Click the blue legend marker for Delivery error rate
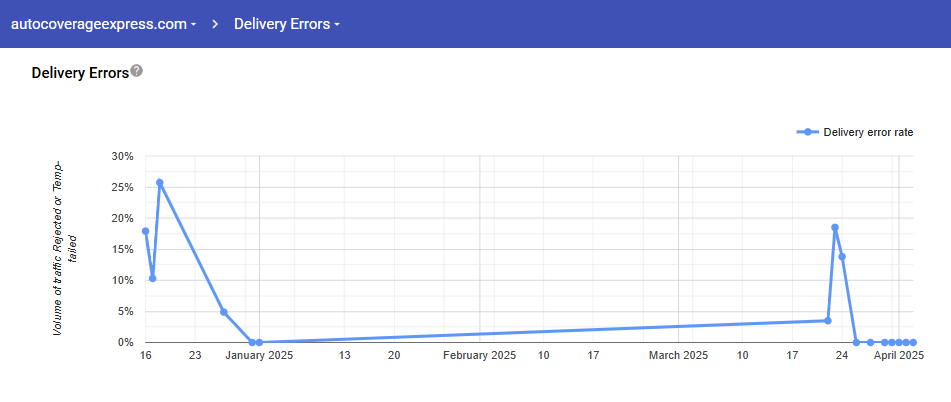 [807, 132]
